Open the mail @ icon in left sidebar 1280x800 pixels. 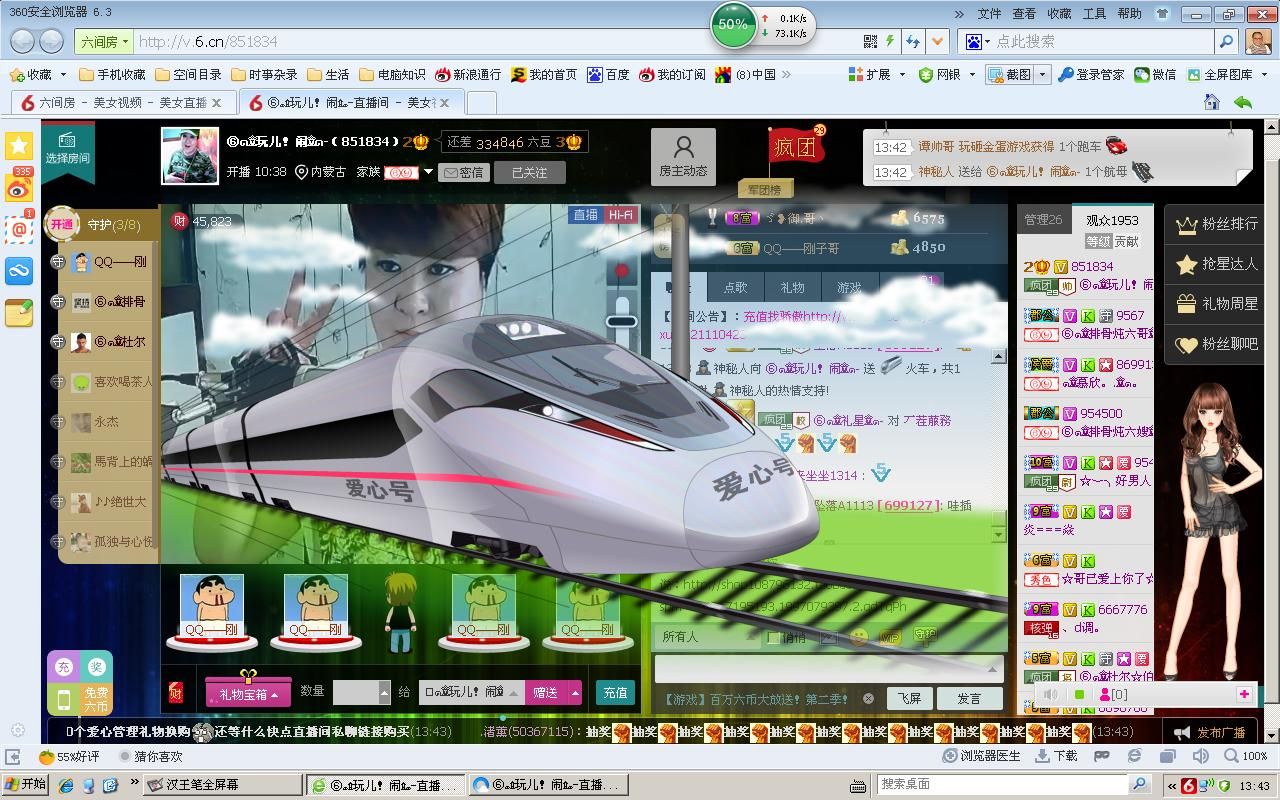(x=19, y=228)
